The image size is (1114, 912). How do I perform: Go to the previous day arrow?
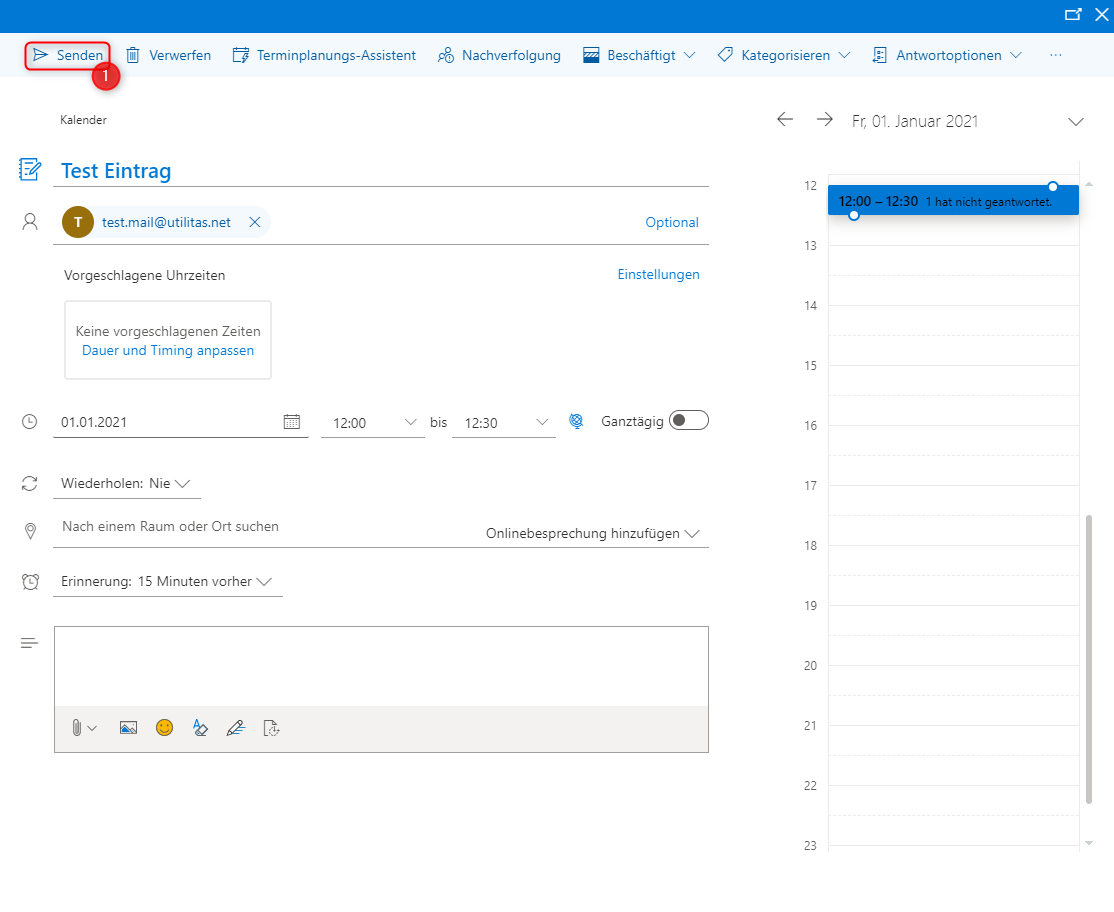(785, 120)
